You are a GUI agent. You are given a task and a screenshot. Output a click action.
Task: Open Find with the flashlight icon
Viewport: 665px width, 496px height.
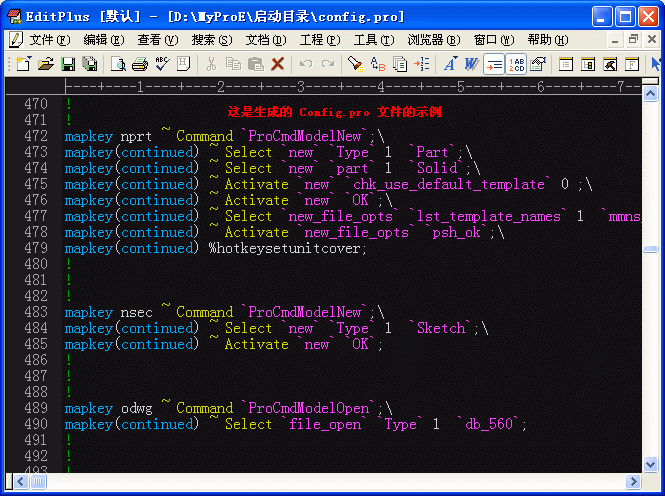point(355,64)
